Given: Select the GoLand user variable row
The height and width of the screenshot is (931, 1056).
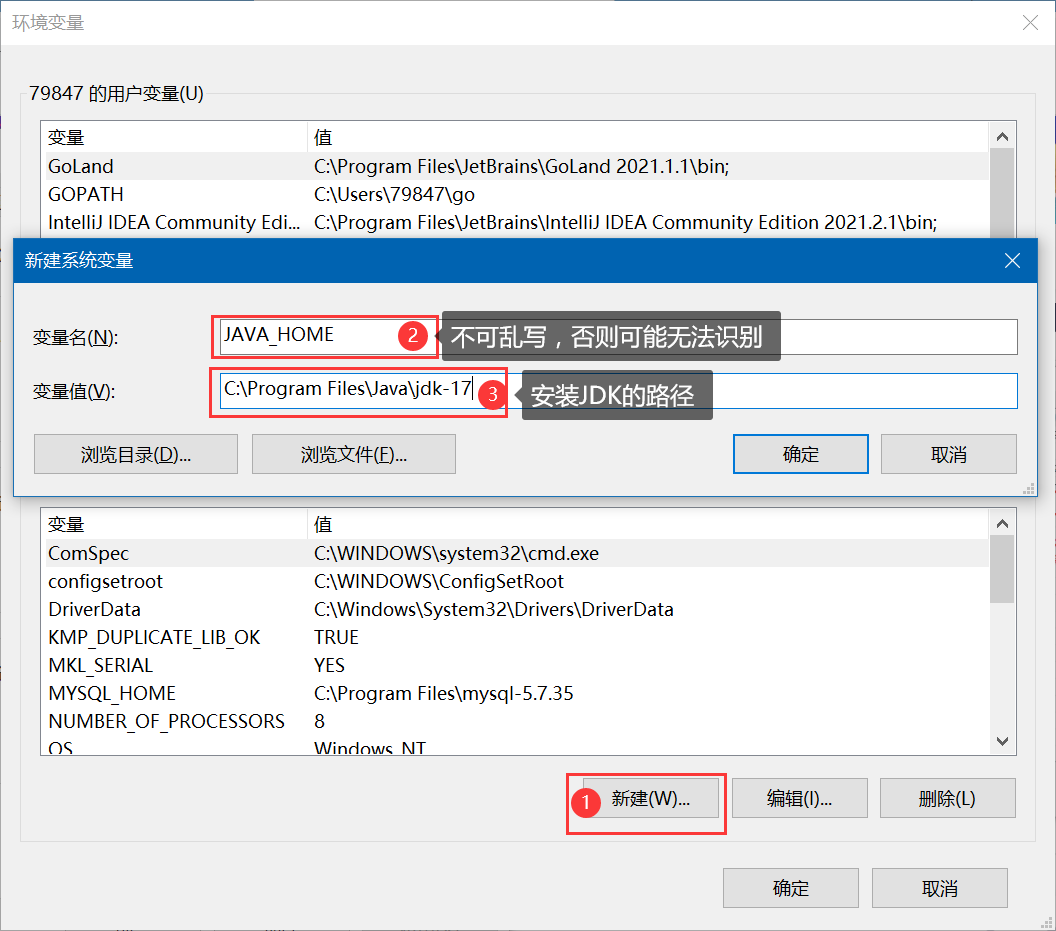Looking at the screenshot, I should (x=517, y=166).
